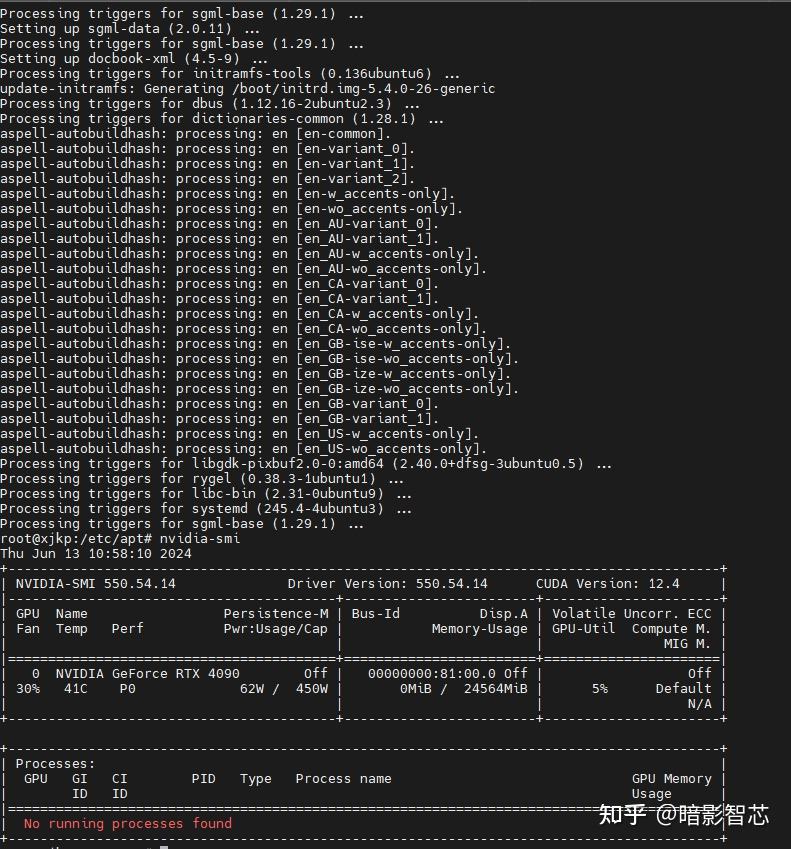Click the aspell "[en_CA-variant_0]" line
This screenshot has height=849, width=791.
[x=220, y=284]
